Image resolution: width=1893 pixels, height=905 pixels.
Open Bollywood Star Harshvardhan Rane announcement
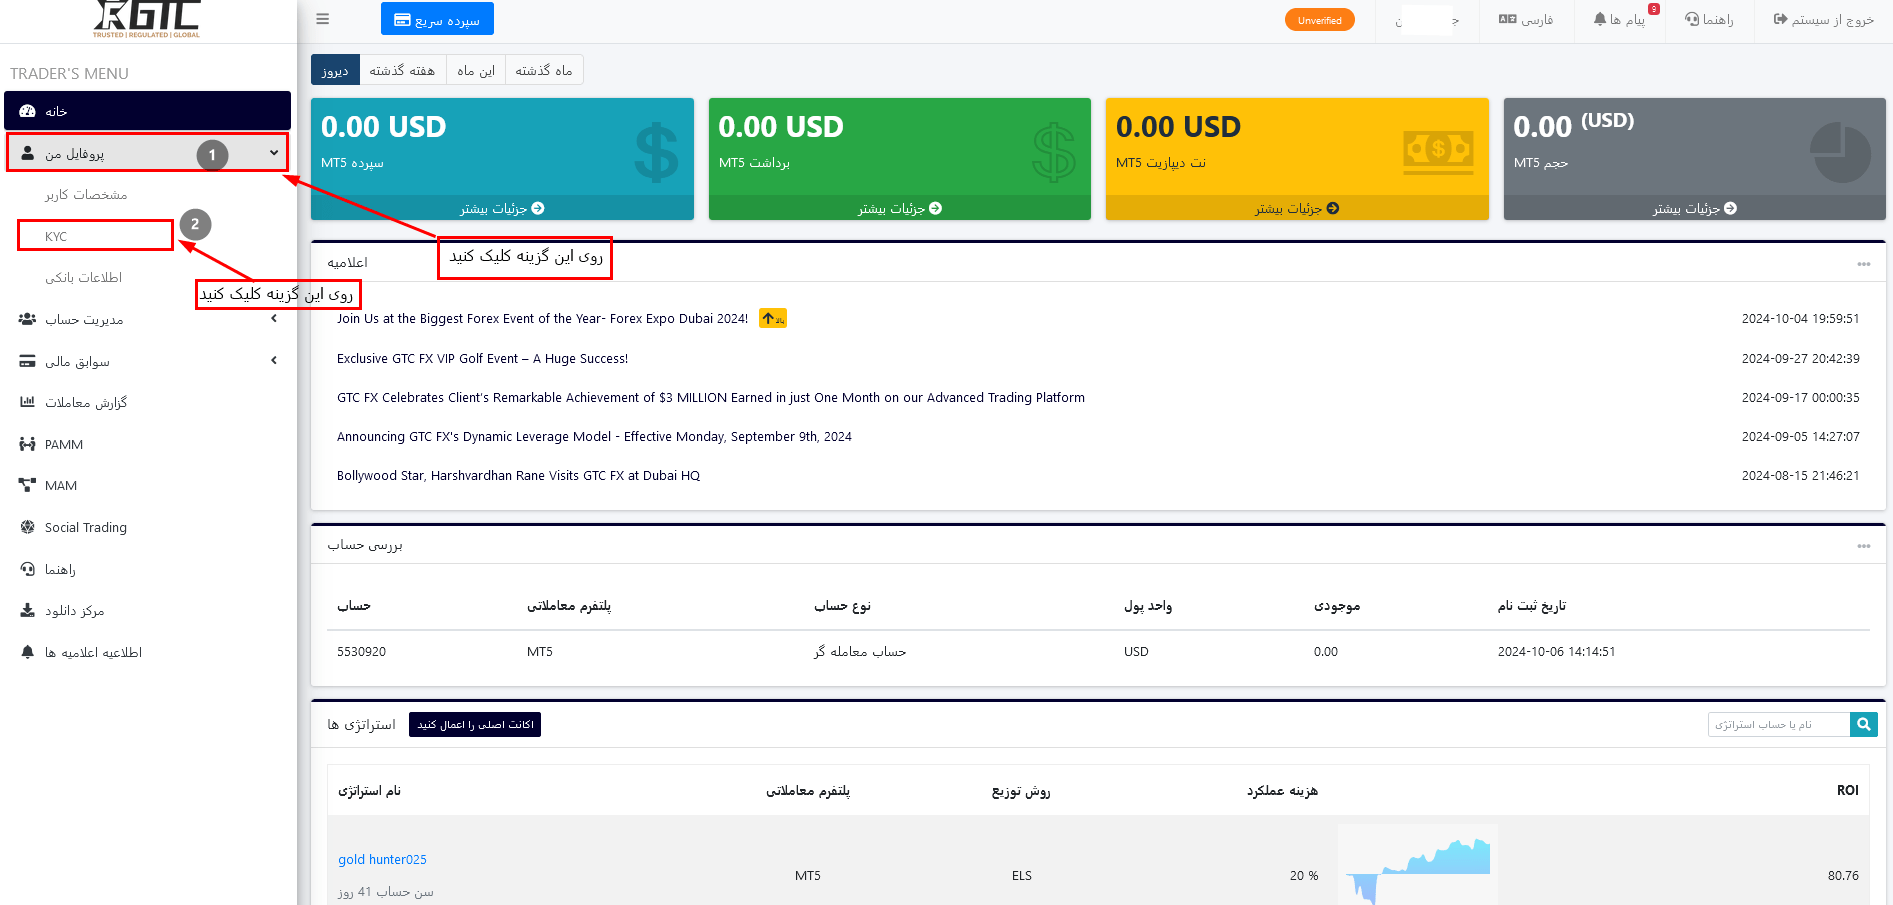click(518, 476)
